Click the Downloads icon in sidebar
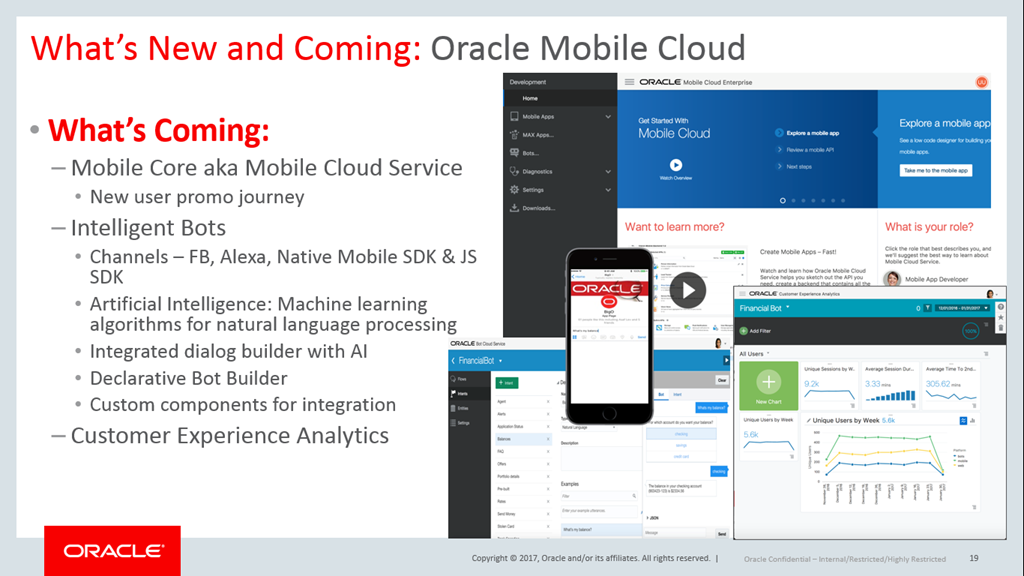 click(514, 208)
